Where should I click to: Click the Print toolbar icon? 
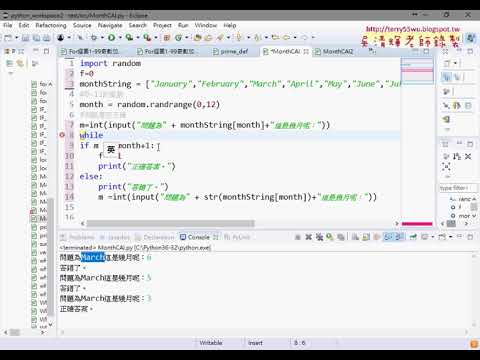coord(47,38)
